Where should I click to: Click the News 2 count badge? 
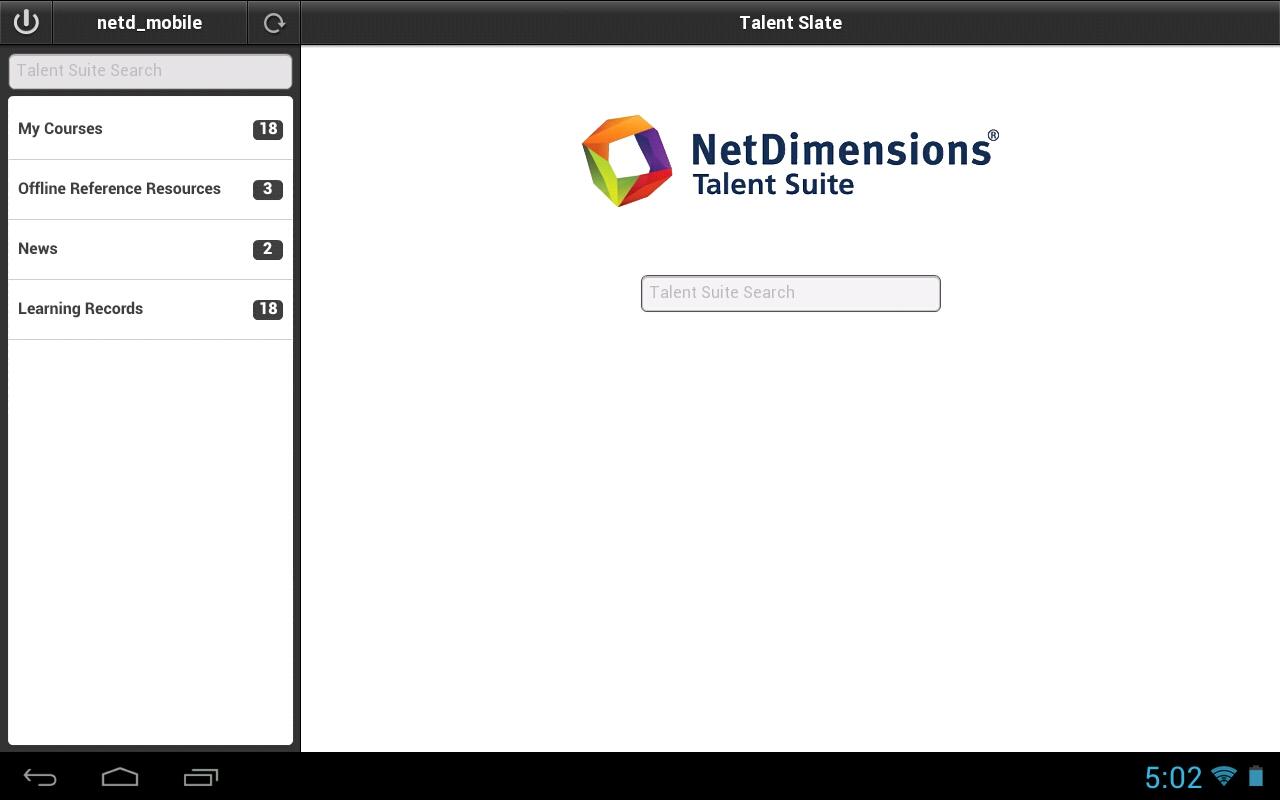pyautogui.click(x=268, y=249)
